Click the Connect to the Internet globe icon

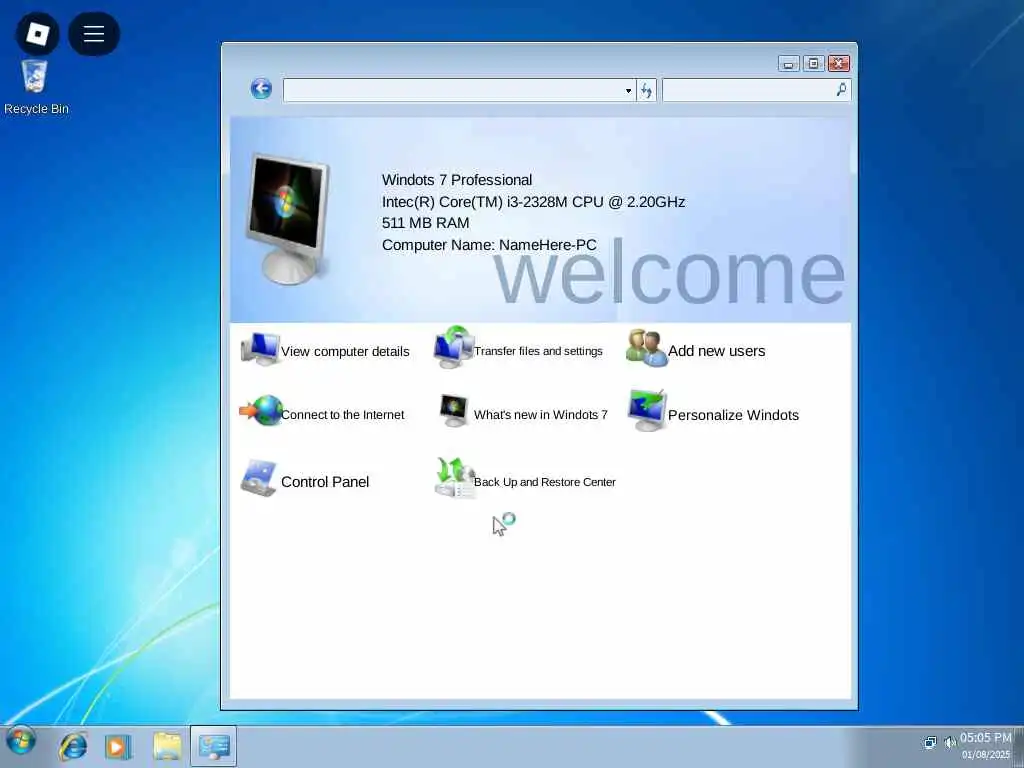(x=261, y=411)
